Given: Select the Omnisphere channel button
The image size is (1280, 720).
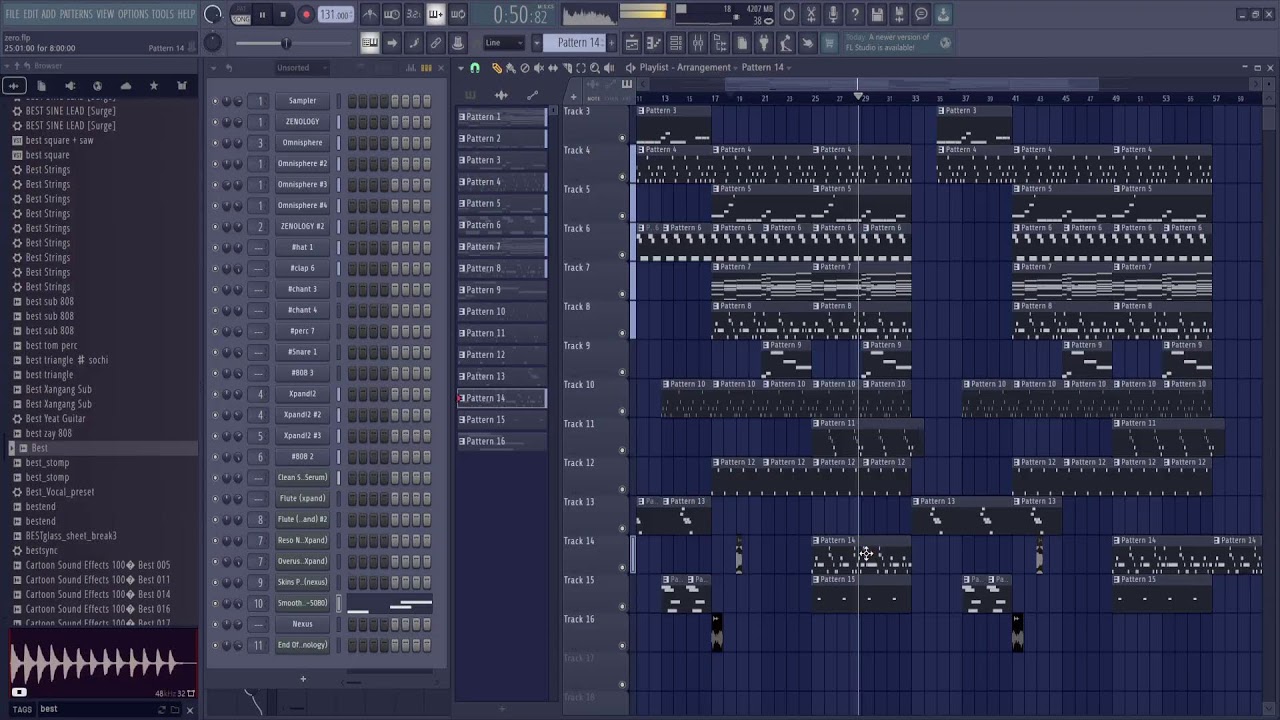Looking at the screenshot, I should click(x=302, y=143).
